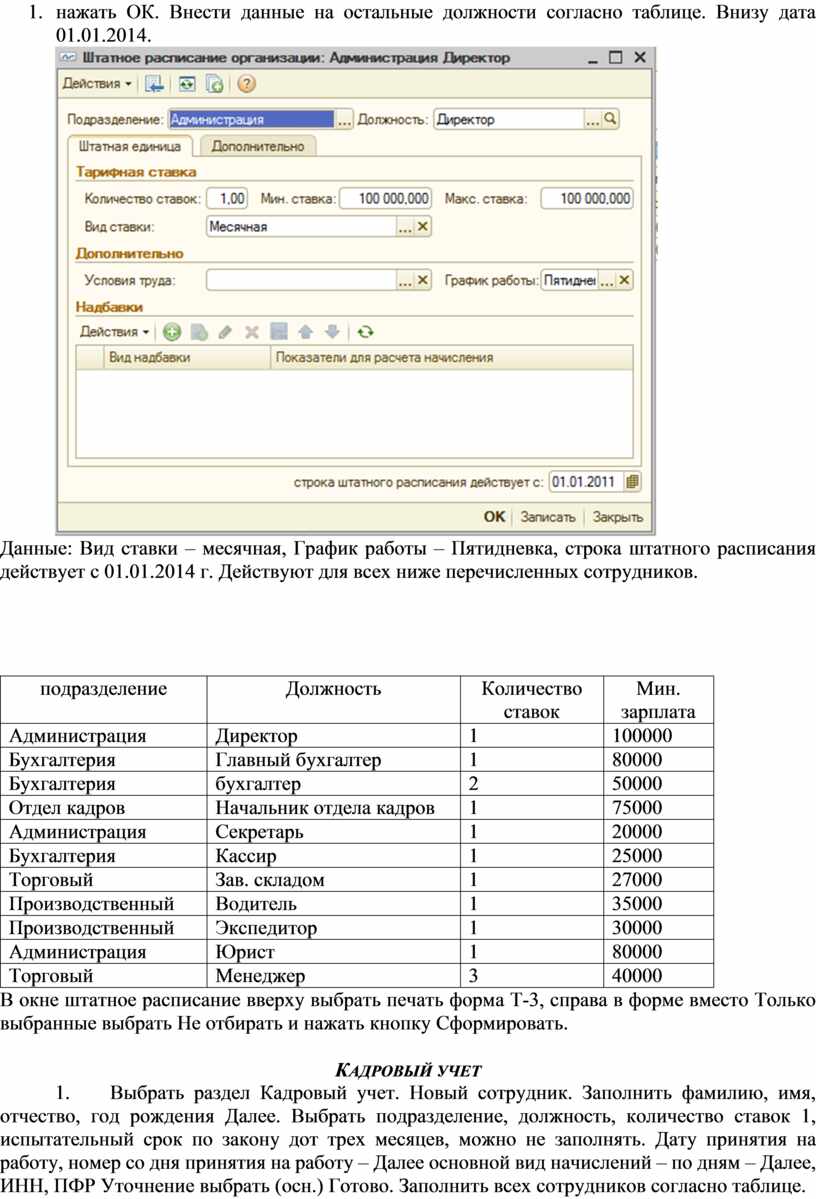Click the OK button

[494, 517]
